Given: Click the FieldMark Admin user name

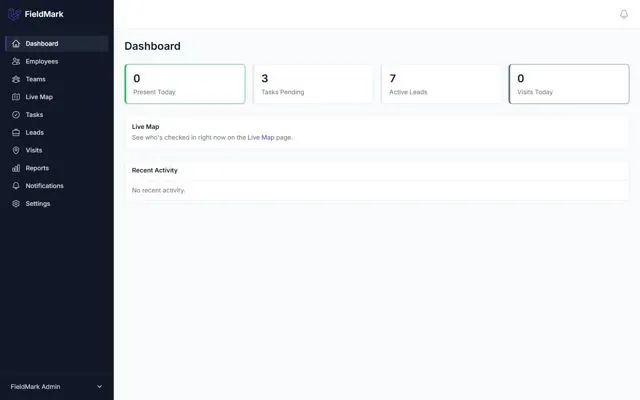Looking at the screenshot, I should 36,387.
